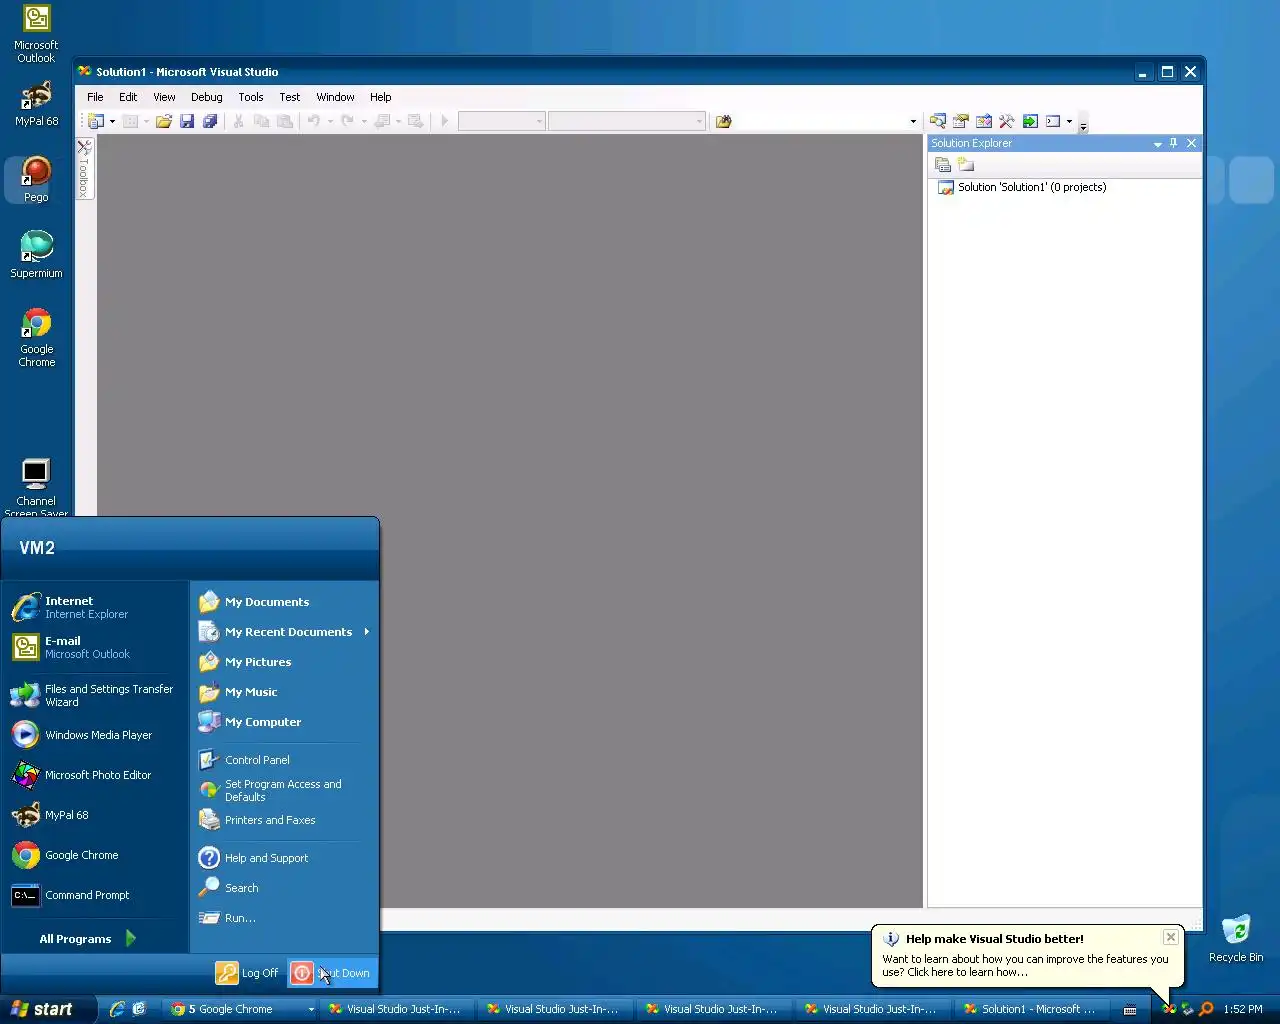Open the Supermium desktop shortcut
Screen dimensions: 1280x1024
click(x=36, y=254)
